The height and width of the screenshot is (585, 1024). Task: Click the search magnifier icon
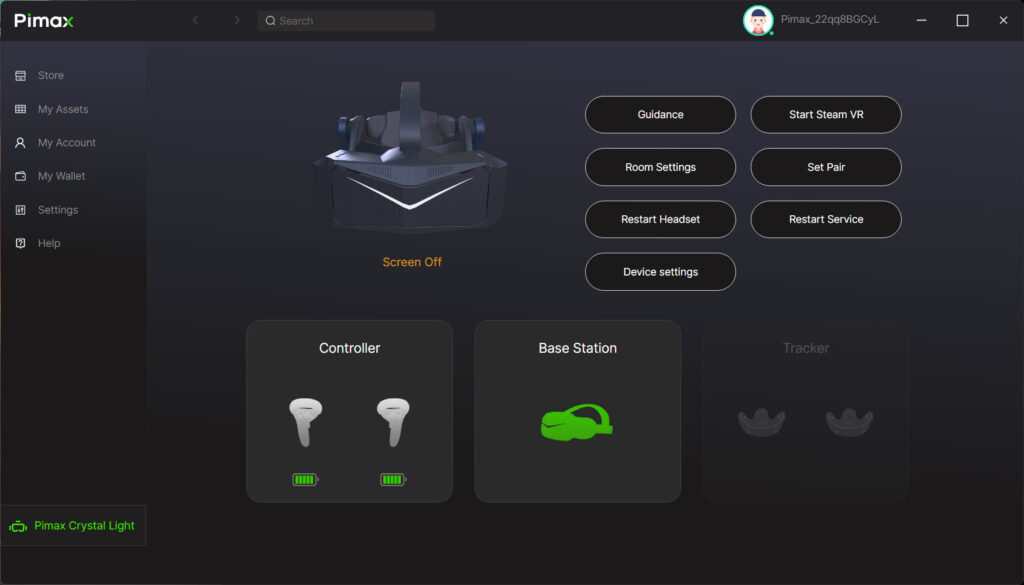tap(270, 21)
